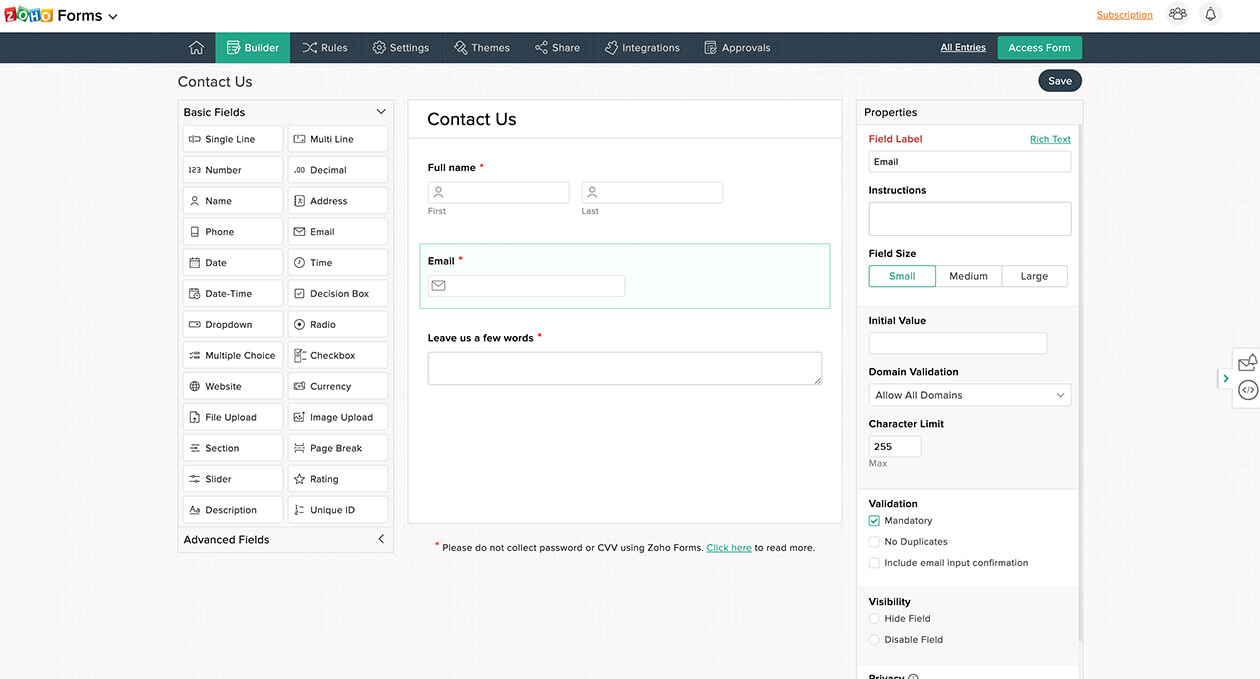The width and height of the screenshot is (1260, 679).
Task: Add a Currency field
Action: coord(338,386)
